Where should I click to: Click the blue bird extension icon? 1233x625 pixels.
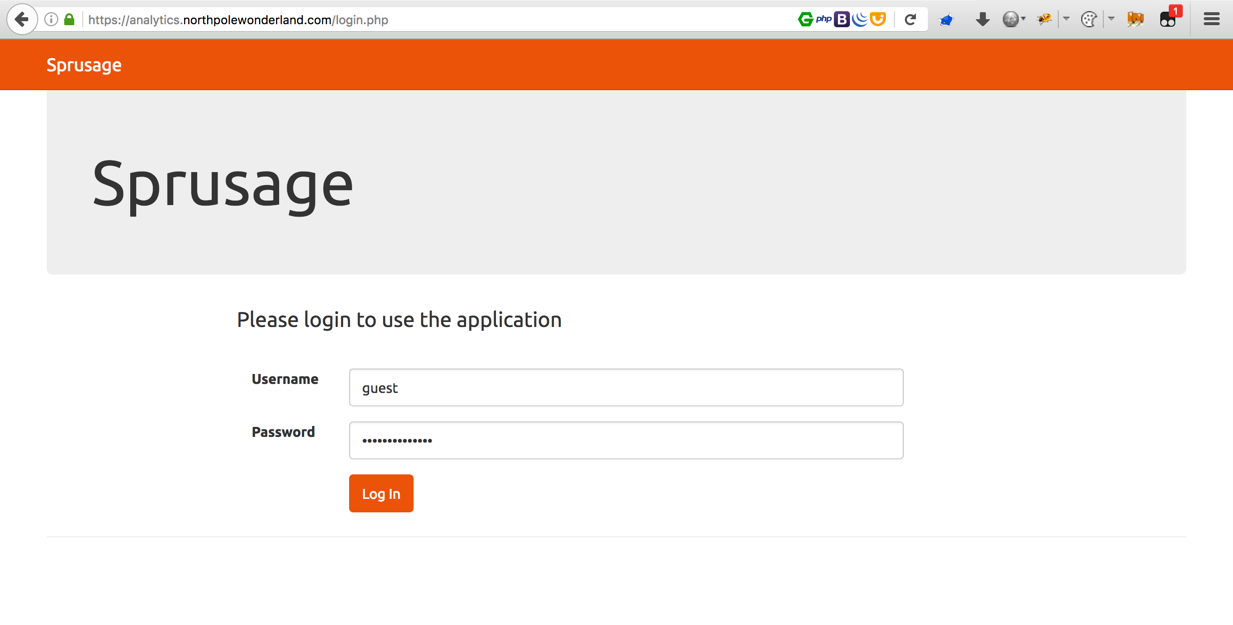946,19
